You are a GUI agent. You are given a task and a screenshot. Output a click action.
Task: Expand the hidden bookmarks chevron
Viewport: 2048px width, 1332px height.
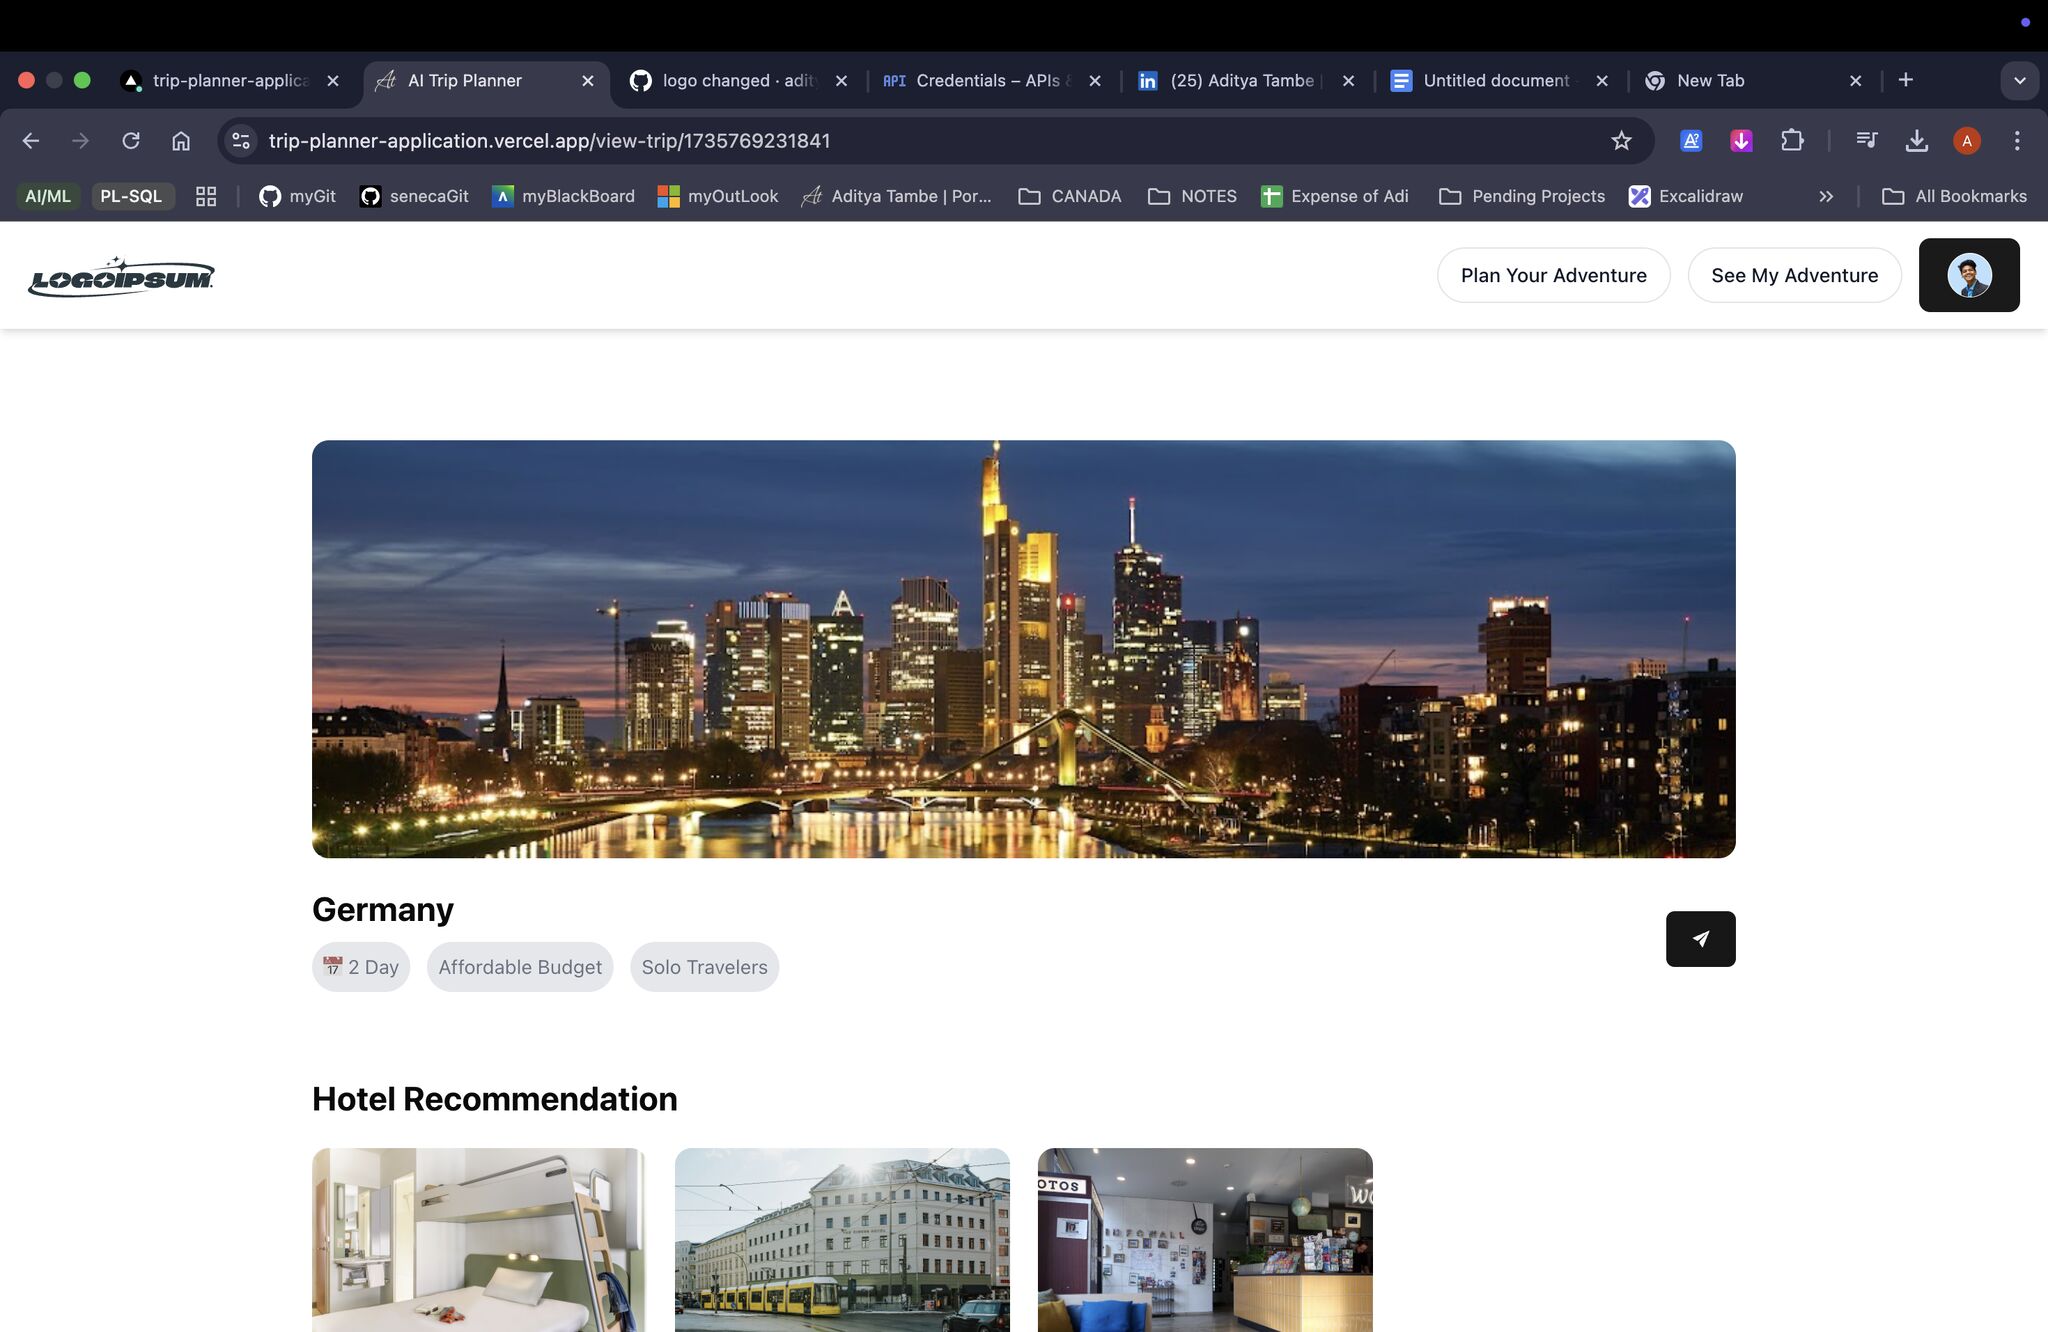[x=1826, y=197]
